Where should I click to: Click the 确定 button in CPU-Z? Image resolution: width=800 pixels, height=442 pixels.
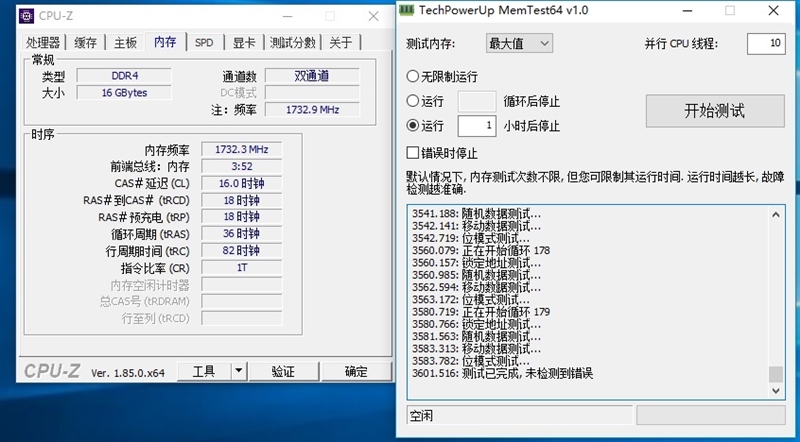pyautogui.click(x=356, y=371)
